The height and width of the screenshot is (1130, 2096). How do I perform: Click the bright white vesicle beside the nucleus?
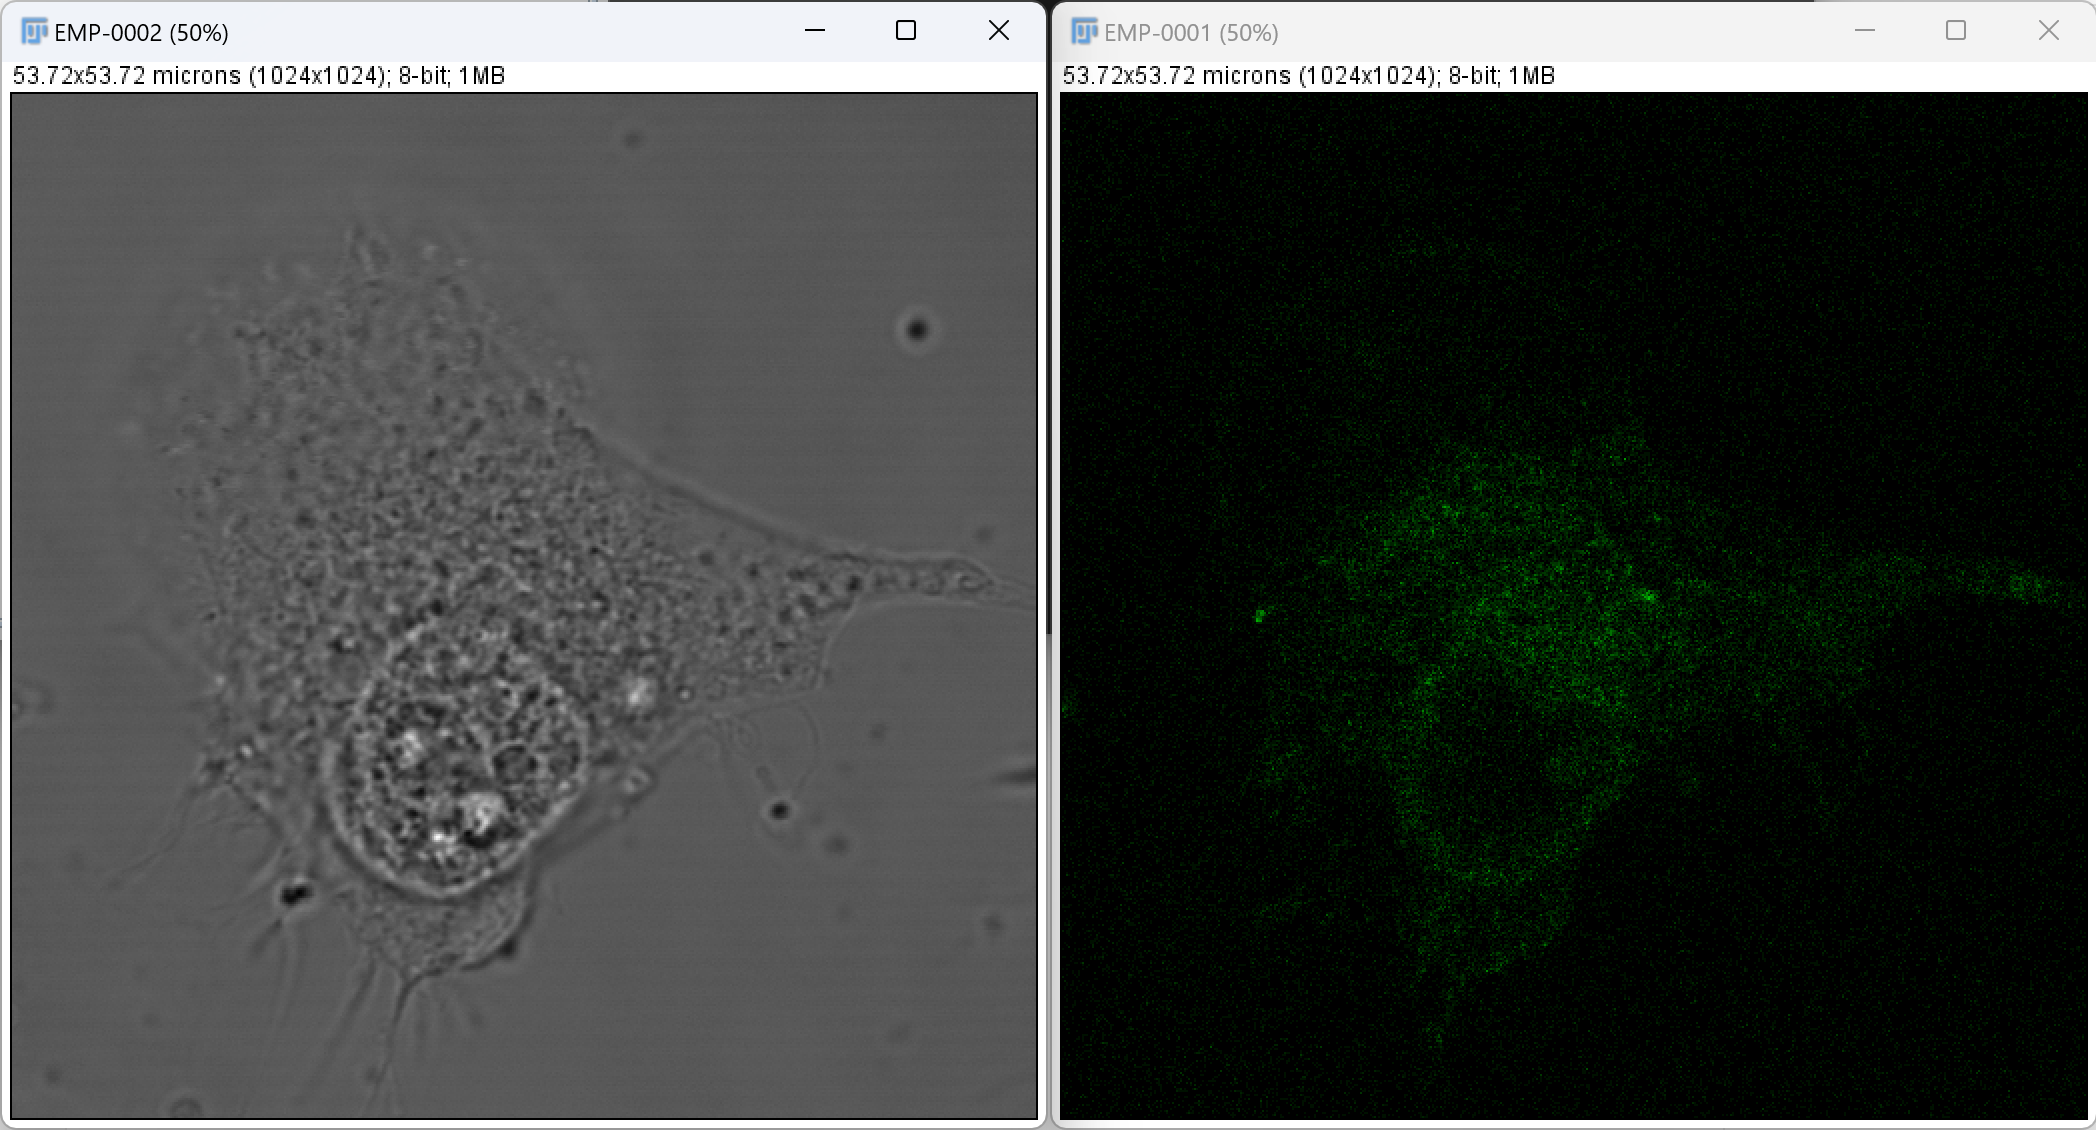638,690
